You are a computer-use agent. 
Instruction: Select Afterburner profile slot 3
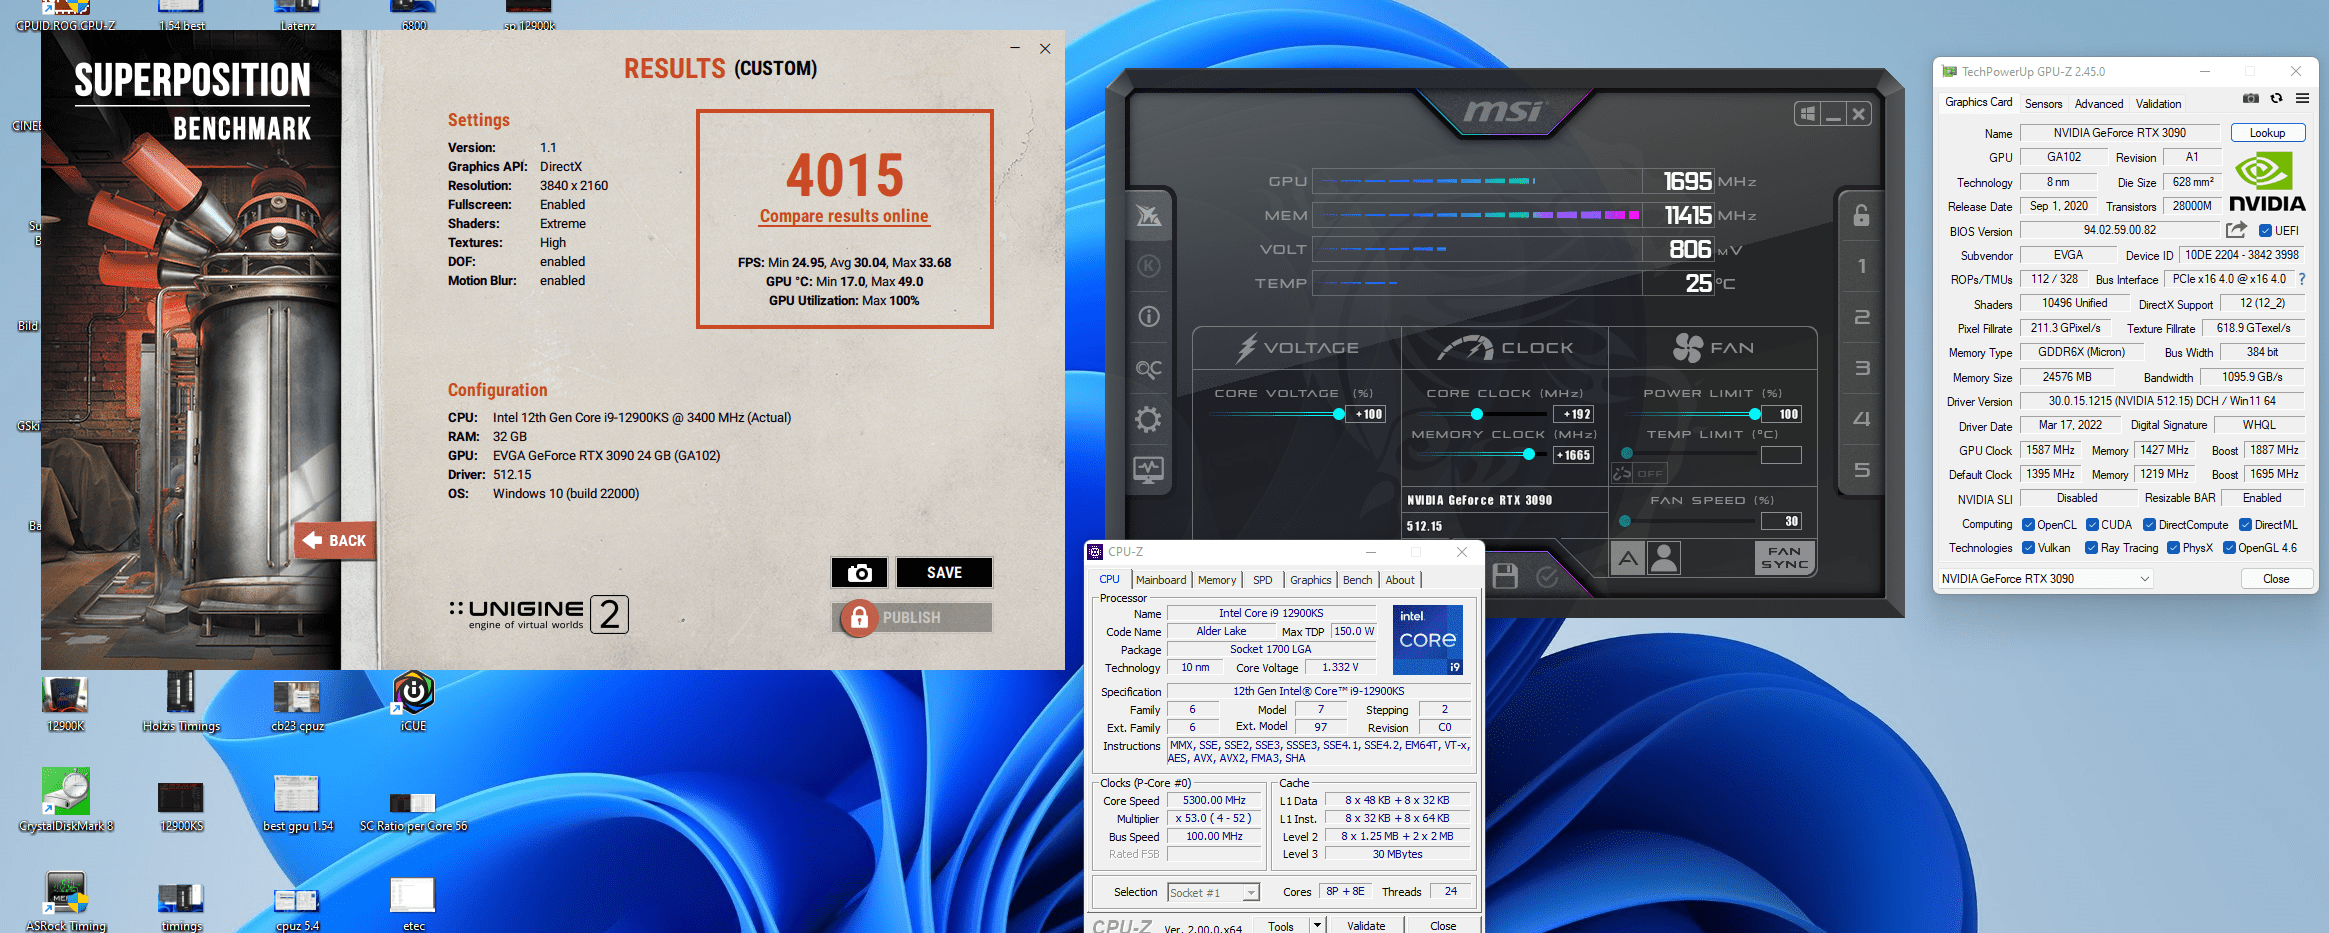click(1861, 368)
